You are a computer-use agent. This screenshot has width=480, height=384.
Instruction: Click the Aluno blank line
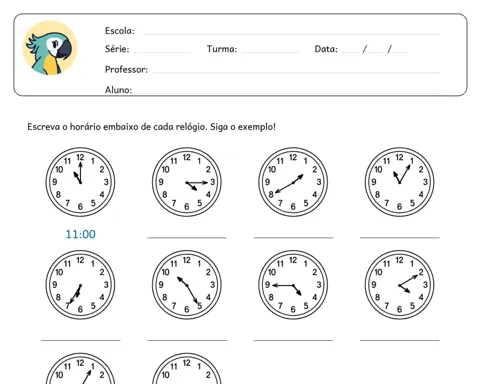[x=288, y=92]
